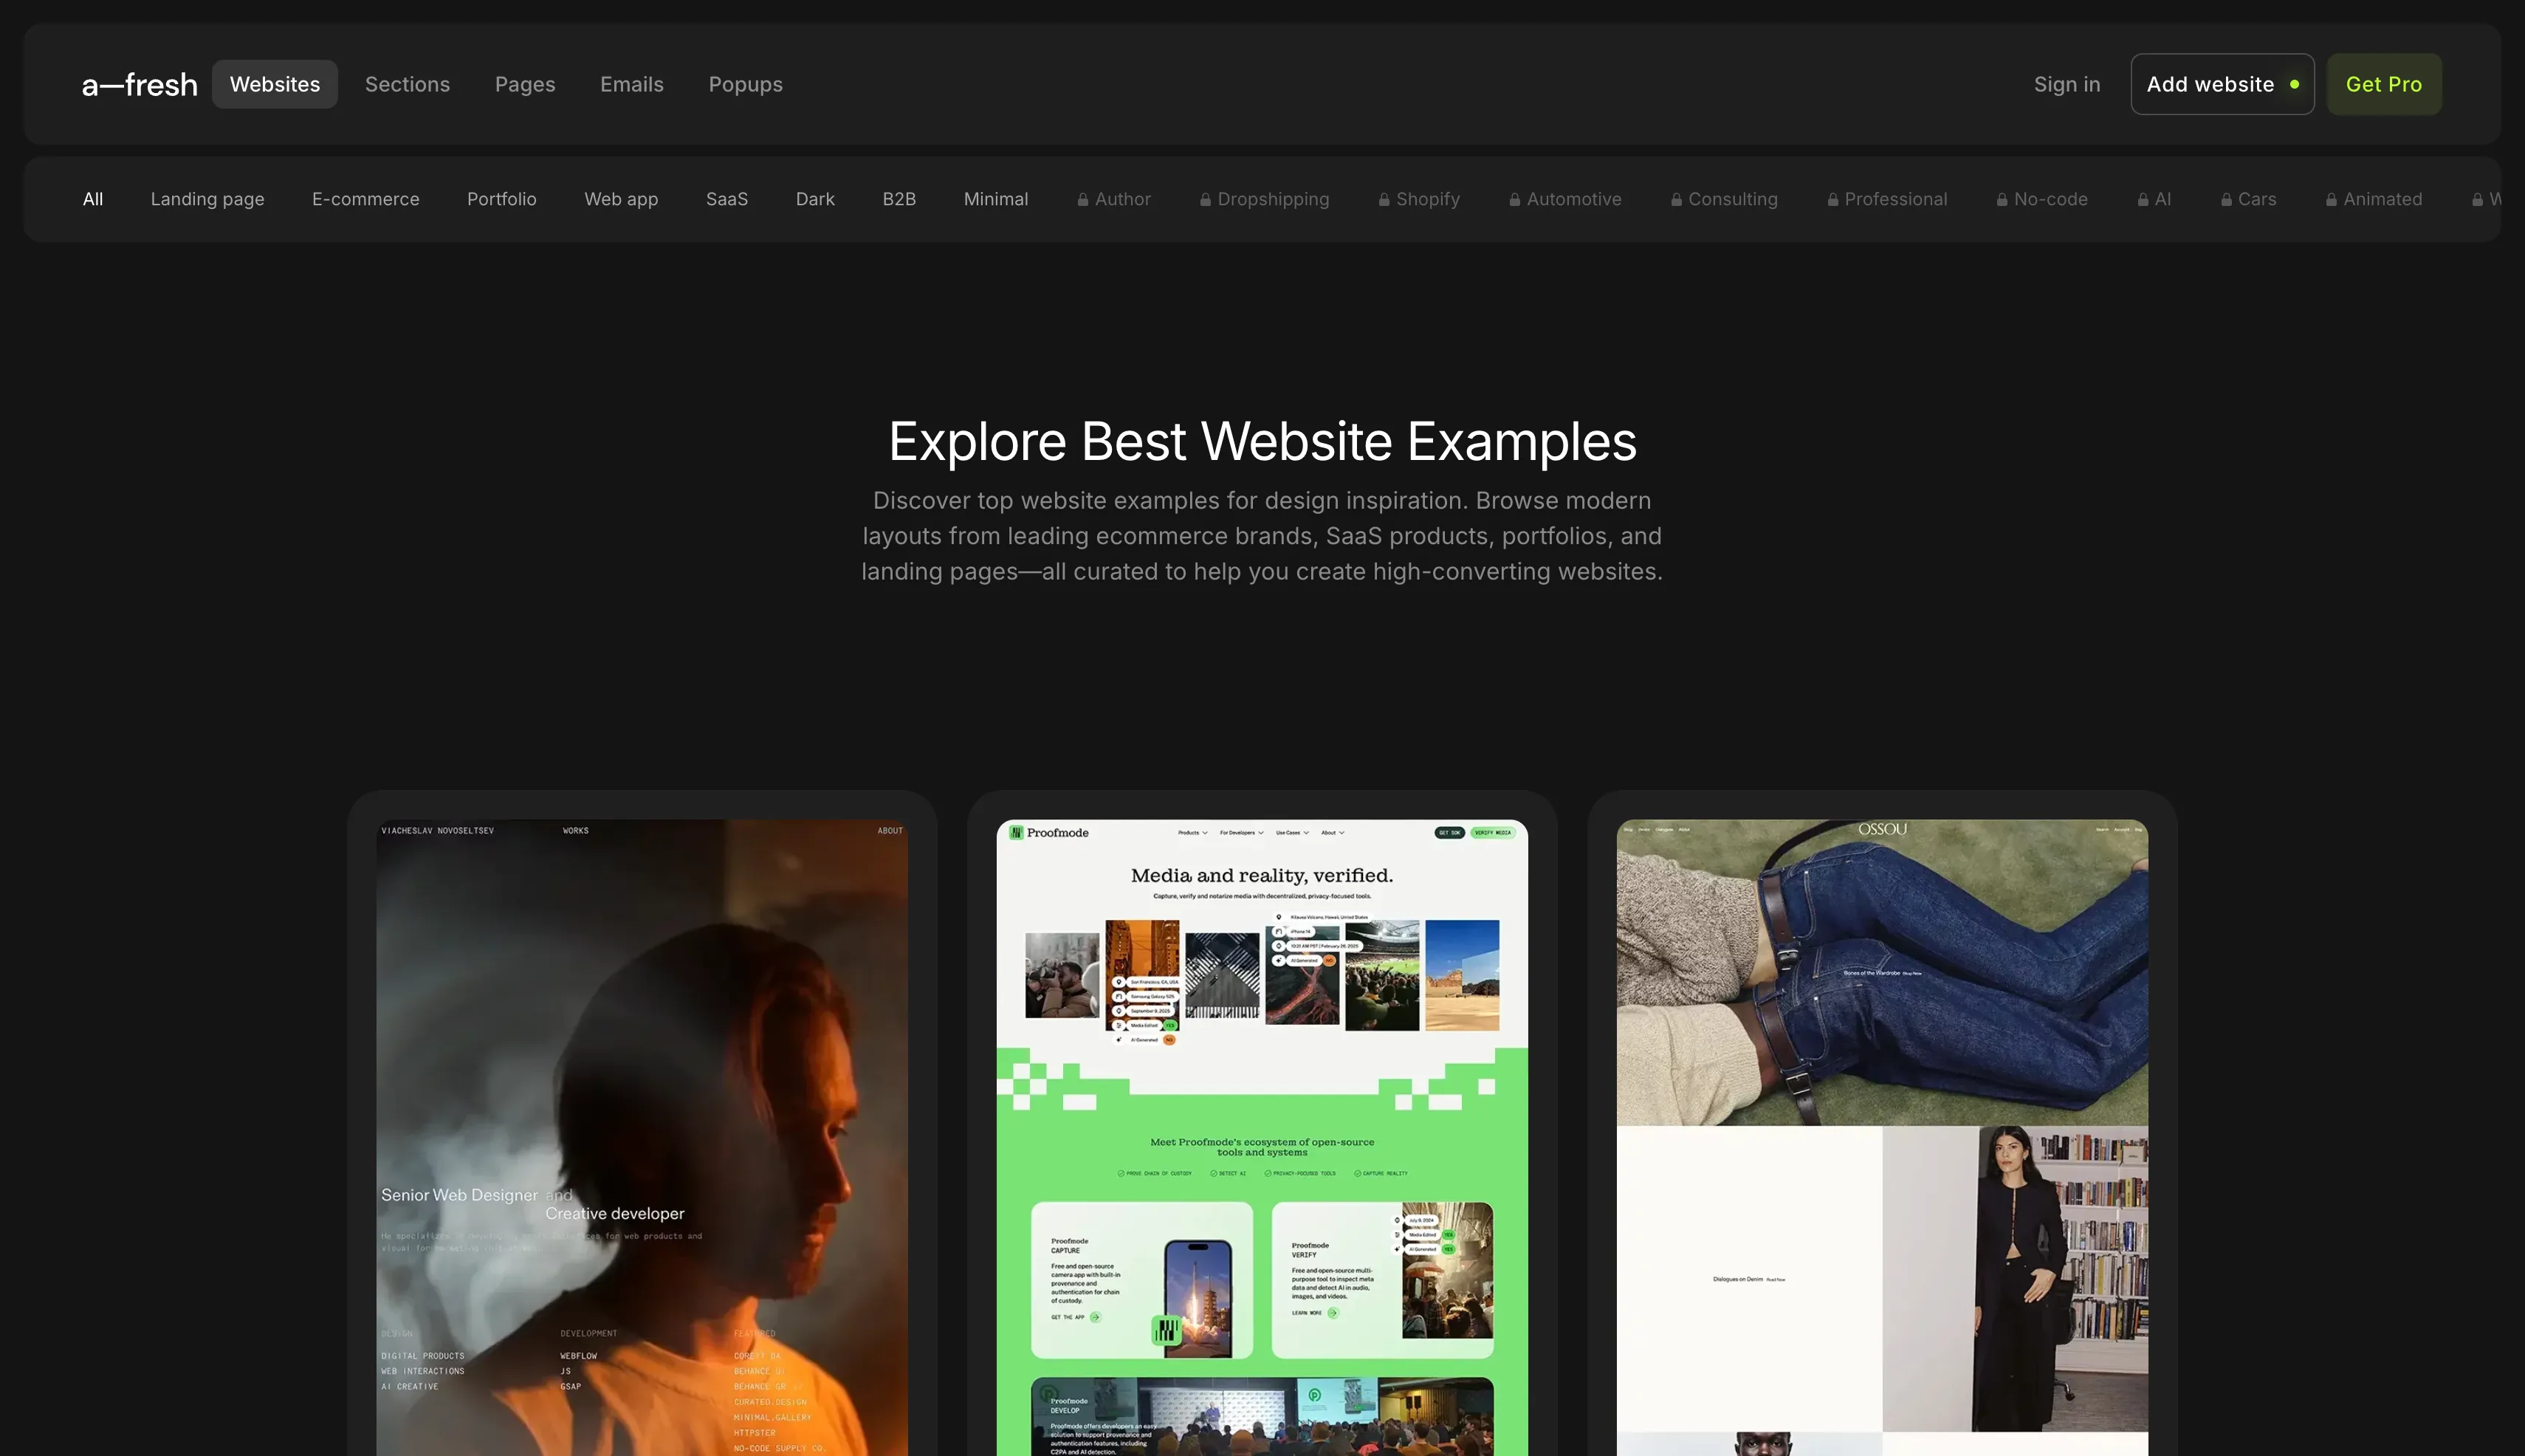Click the lock icon beside Consulting
The height and width of the screenshot is (1456, 2525).
1676,200
